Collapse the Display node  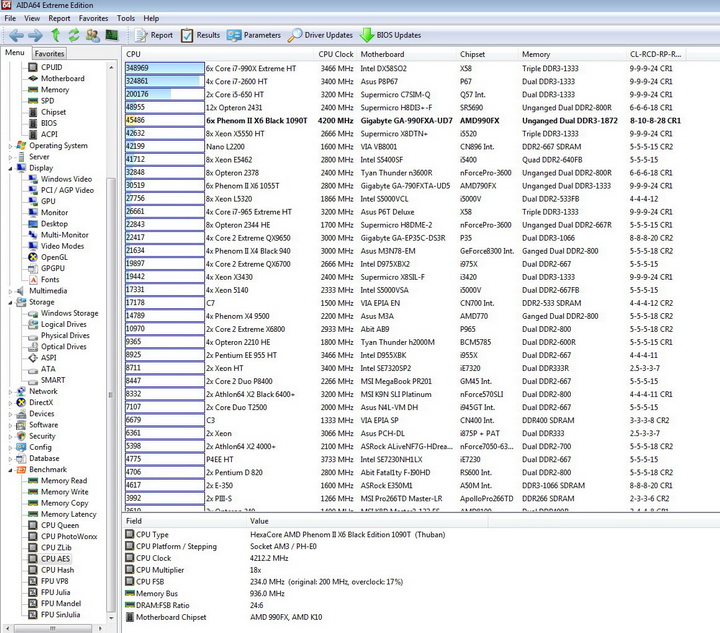(11, 168)
